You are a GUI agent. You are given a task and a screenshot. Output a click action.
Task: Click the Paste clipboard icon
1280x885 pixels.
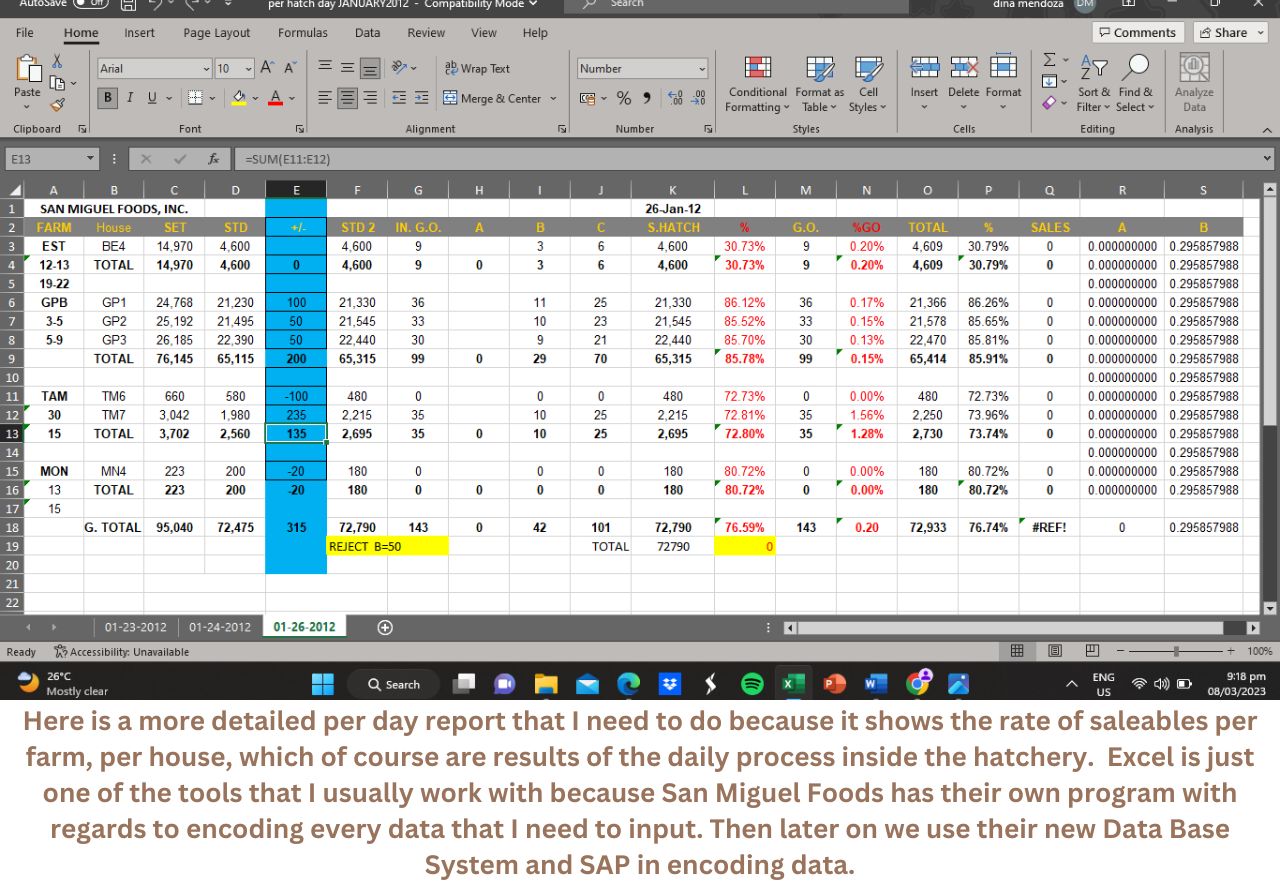[x=27, y=70]
